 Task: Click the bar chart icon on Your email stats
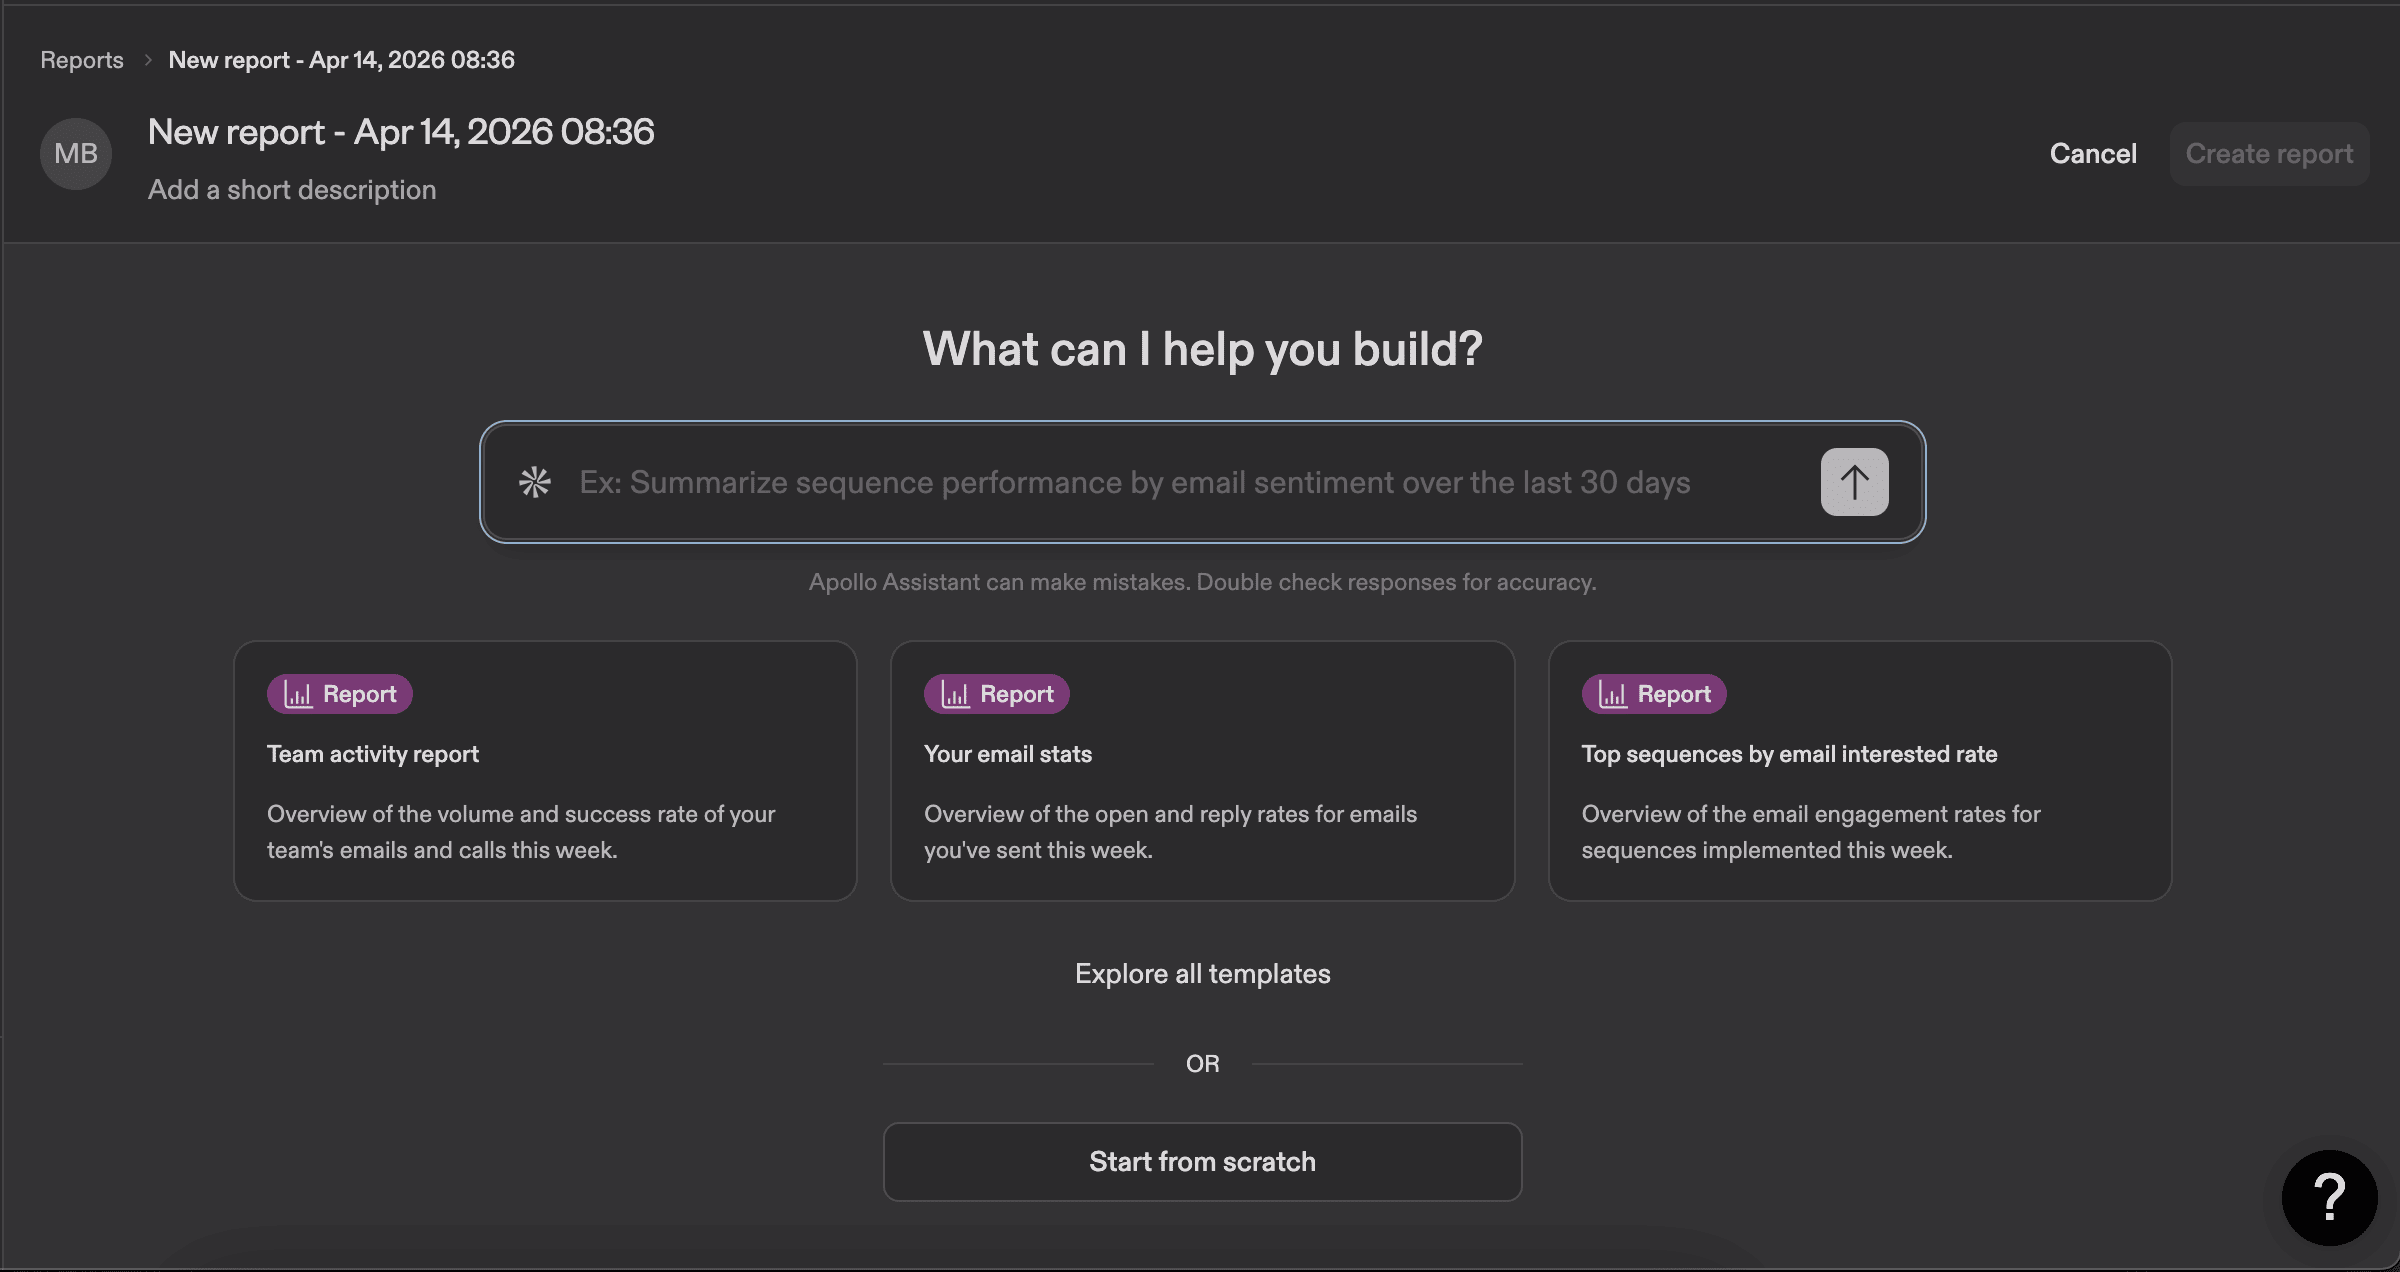pyautogui.click(x=954, y=693)
